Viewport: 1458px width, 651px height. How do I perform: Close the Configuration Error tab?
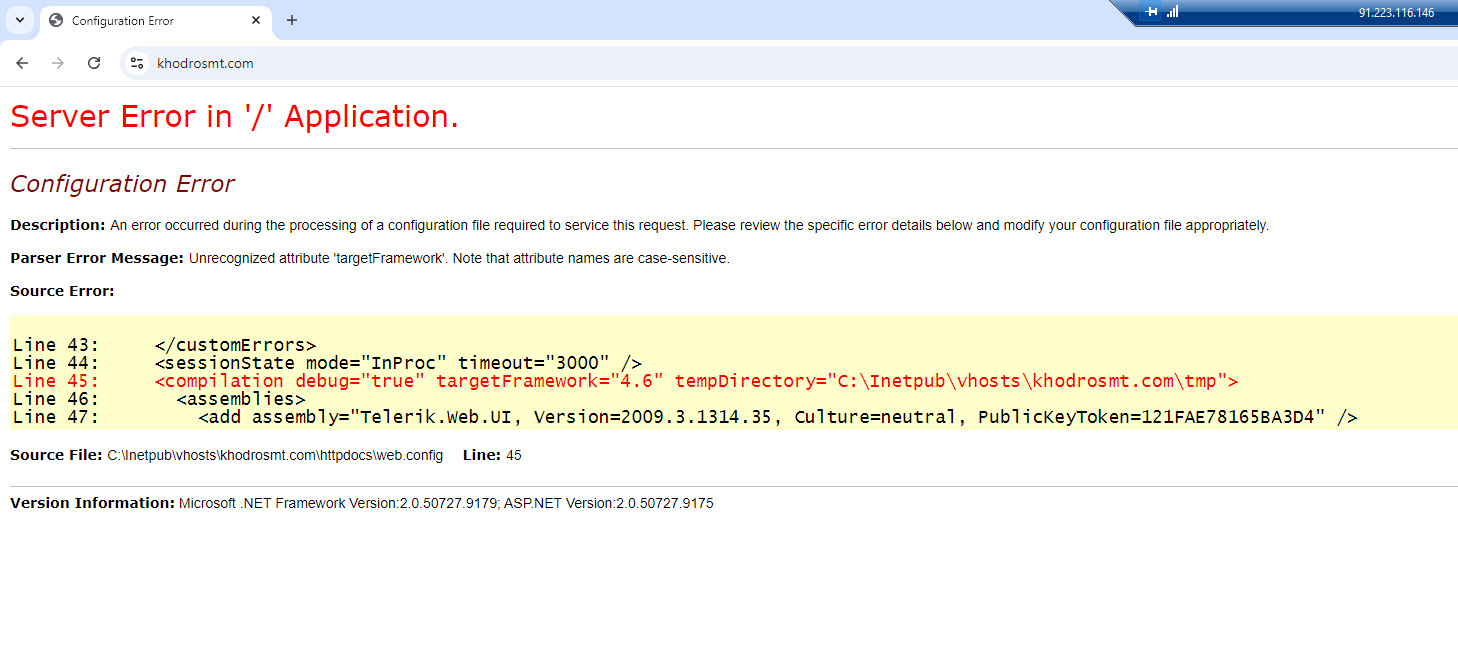point(256,20)
